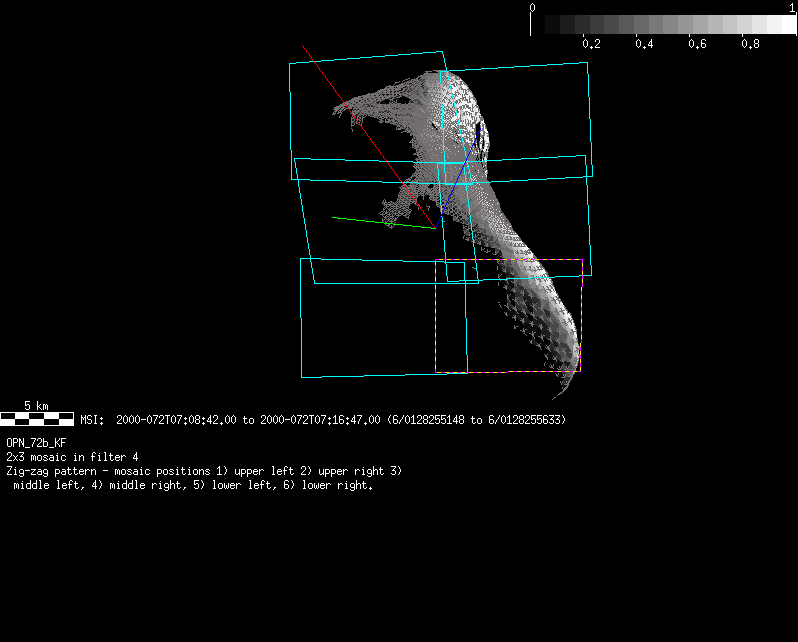Click the 1 label above the colorbar
Viewport: 798px width, 642px height.
[x=792, y=8]
